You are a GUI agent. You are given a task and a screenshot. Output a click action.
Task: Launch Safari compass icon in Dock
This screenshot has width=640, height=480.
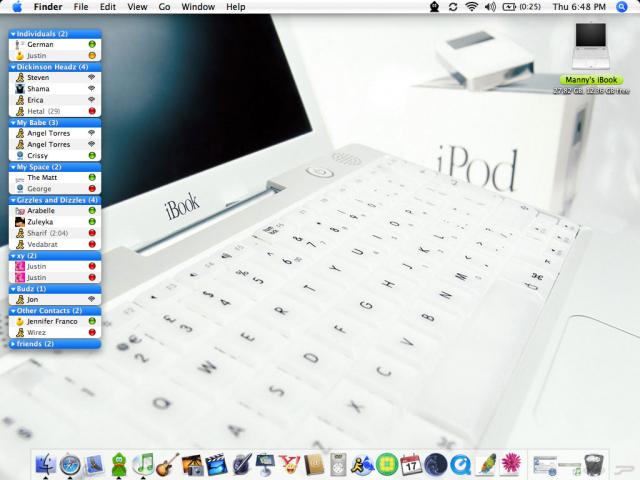click(70, 464)
